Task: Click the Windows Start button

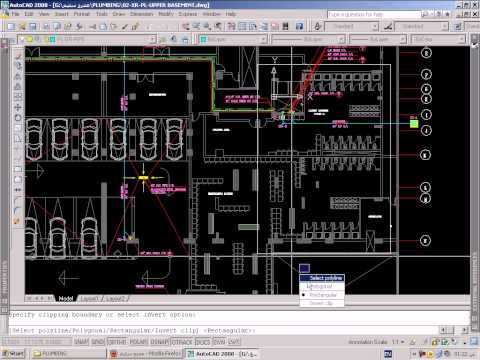Action: (13, 354)
